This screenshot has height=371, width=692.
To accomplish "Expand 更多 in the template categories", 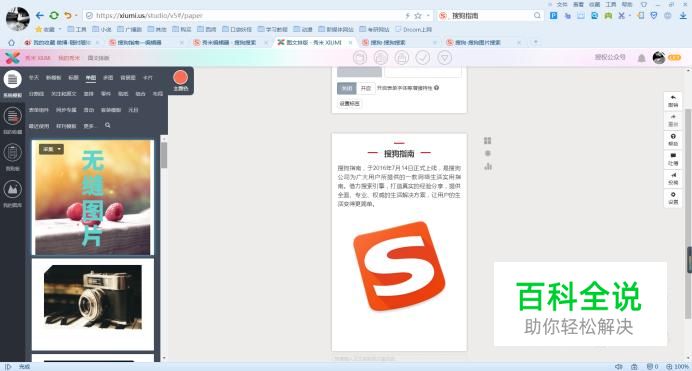I will pyautogui.click(x=89, y=126).
